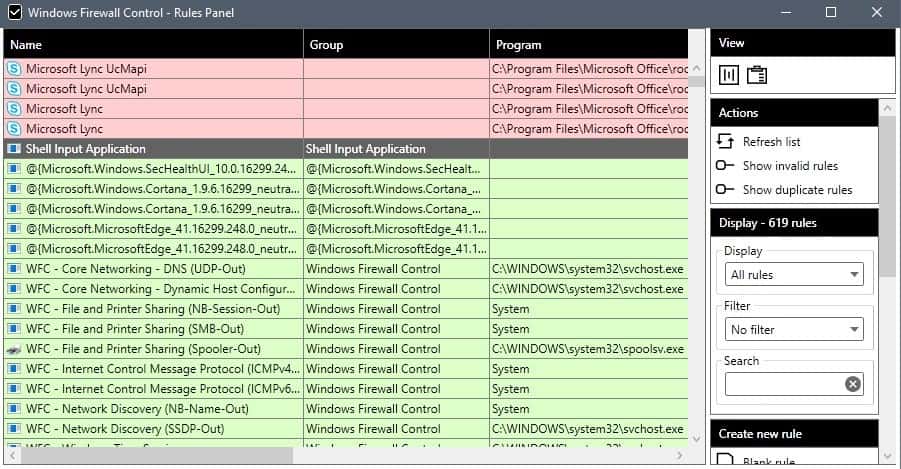Click svchost.exe program cell of SSDP-Out rule
The image size is (901, 469).
[588, 428]
